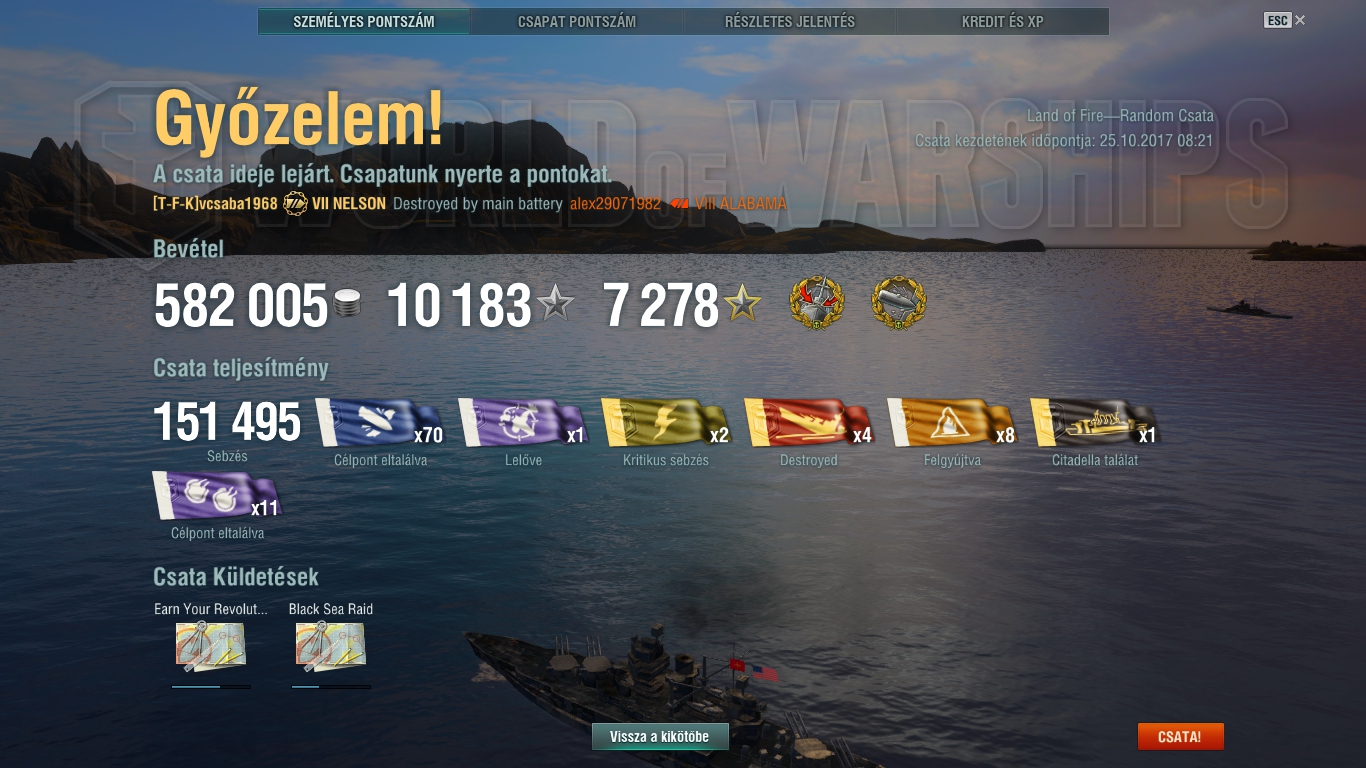1366x768 pixels.
Task: Start a new battle with CSATA! button
Action: 1180,737
